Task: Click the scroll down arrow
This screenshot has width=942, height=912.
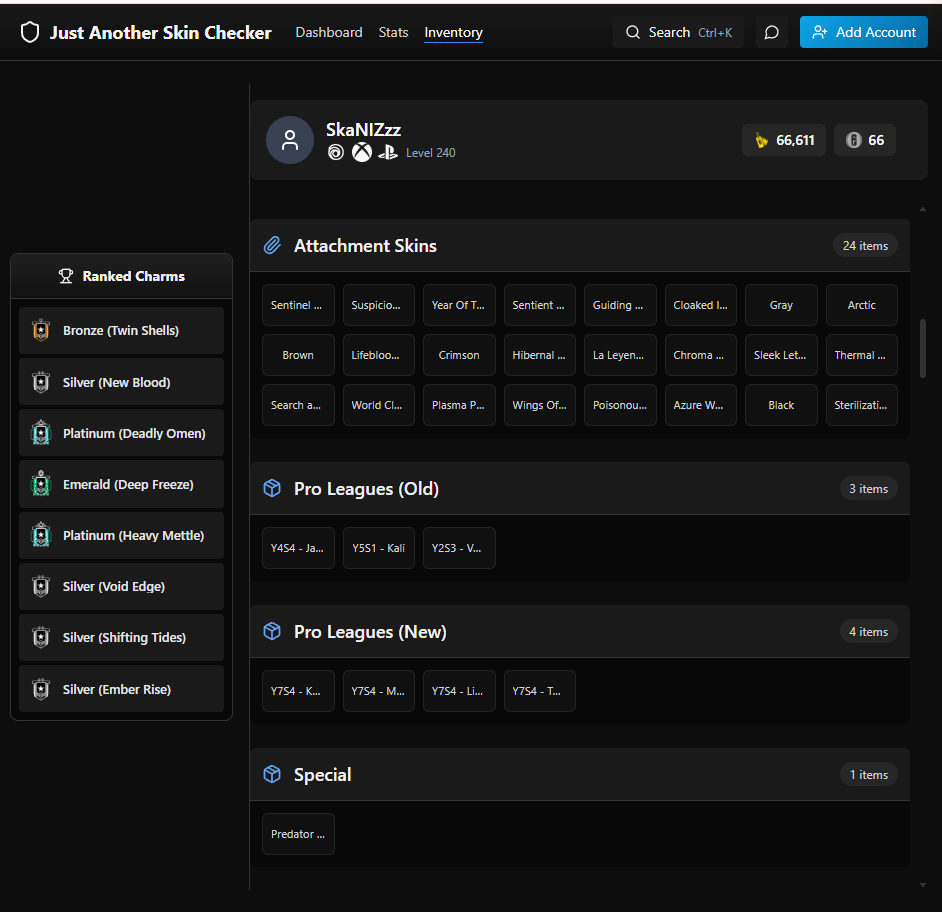Action: (x=923, y=885)
